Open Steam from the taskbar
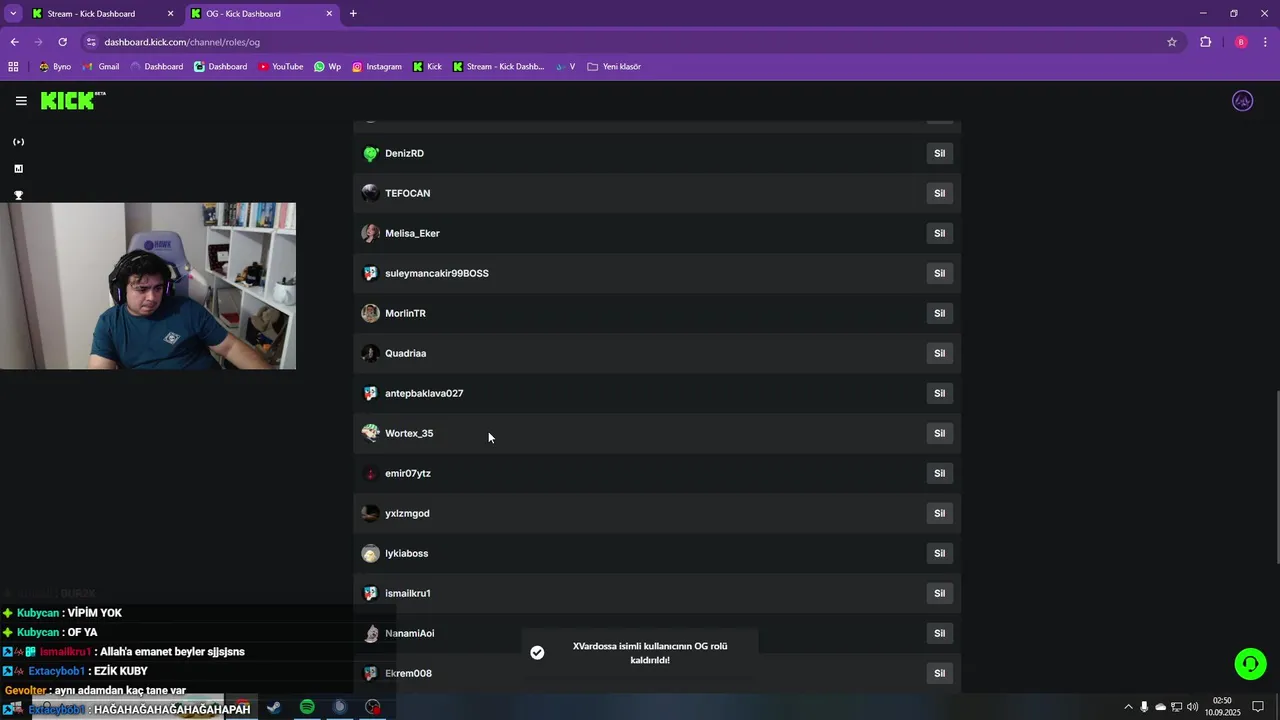Viewport: 1280px width, 720px height. click(274, 707)
